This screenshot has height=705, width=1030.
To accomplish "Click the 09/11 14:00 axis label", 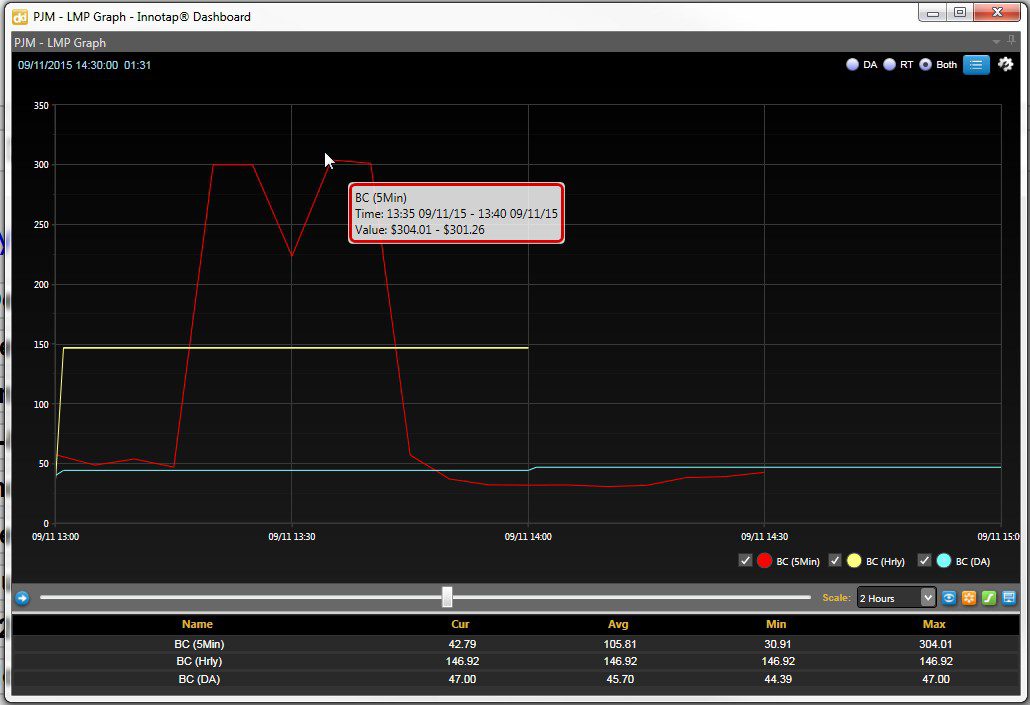I will [528, 537].
